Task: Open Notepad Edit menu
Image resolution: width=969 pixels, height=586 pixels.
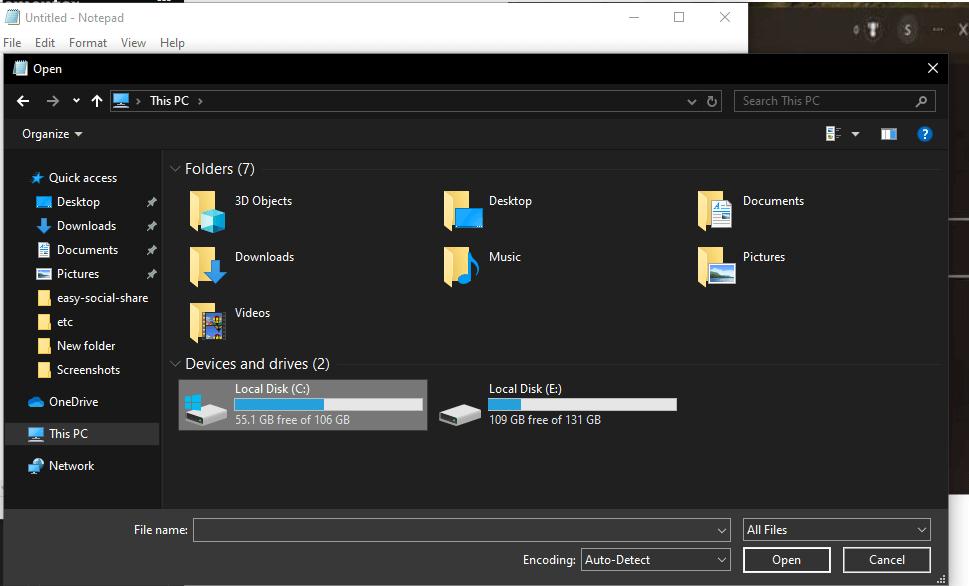Action: pos(44,43)
